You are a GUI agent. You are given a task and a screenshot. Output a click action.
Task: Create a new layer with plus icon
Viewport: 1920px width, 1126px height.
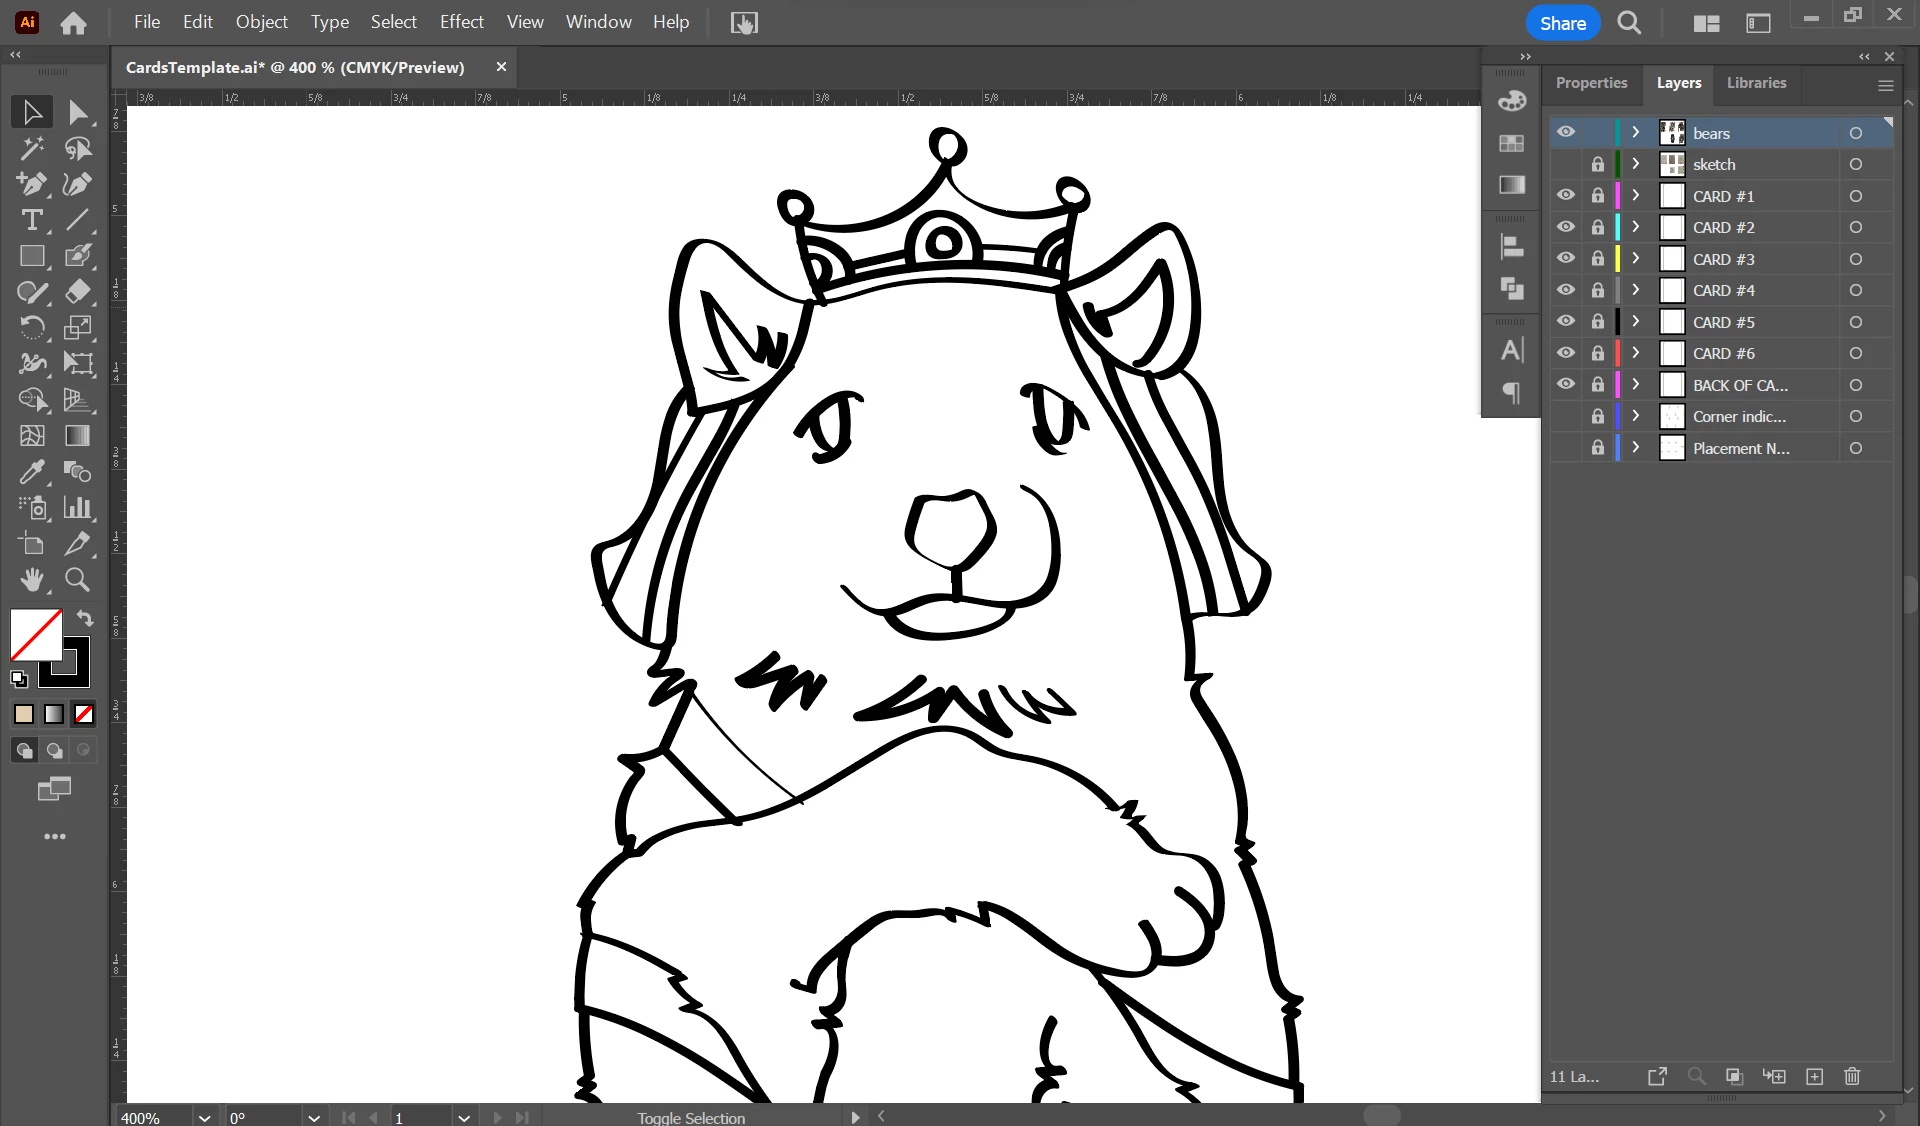pos(1815,1076)
